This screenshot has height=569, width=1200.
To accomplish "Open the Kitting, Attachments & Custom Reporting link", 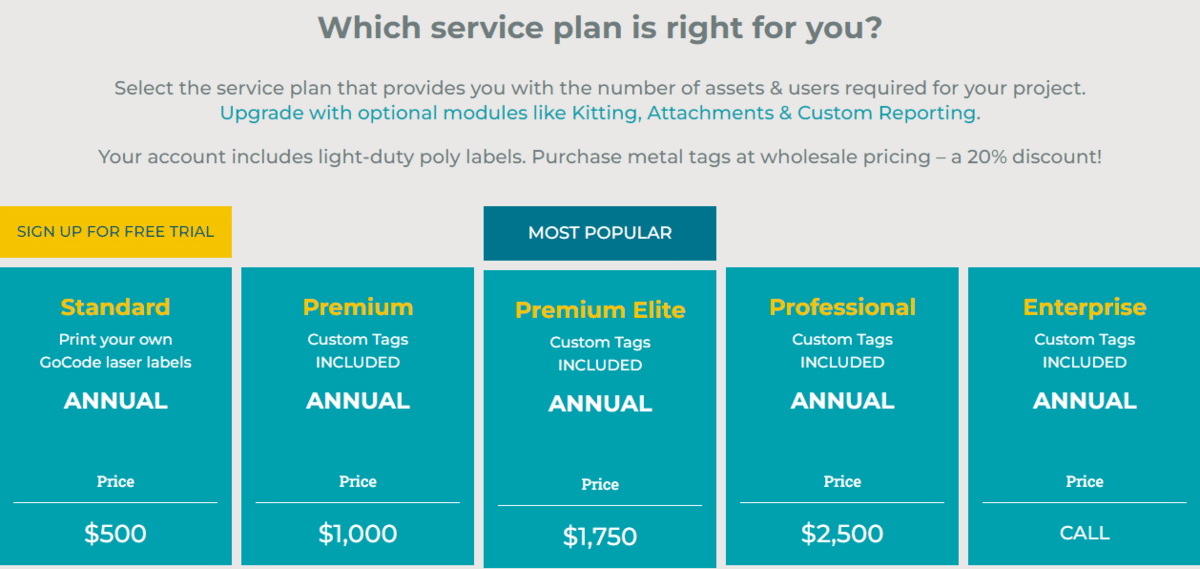I will [598, 113].
